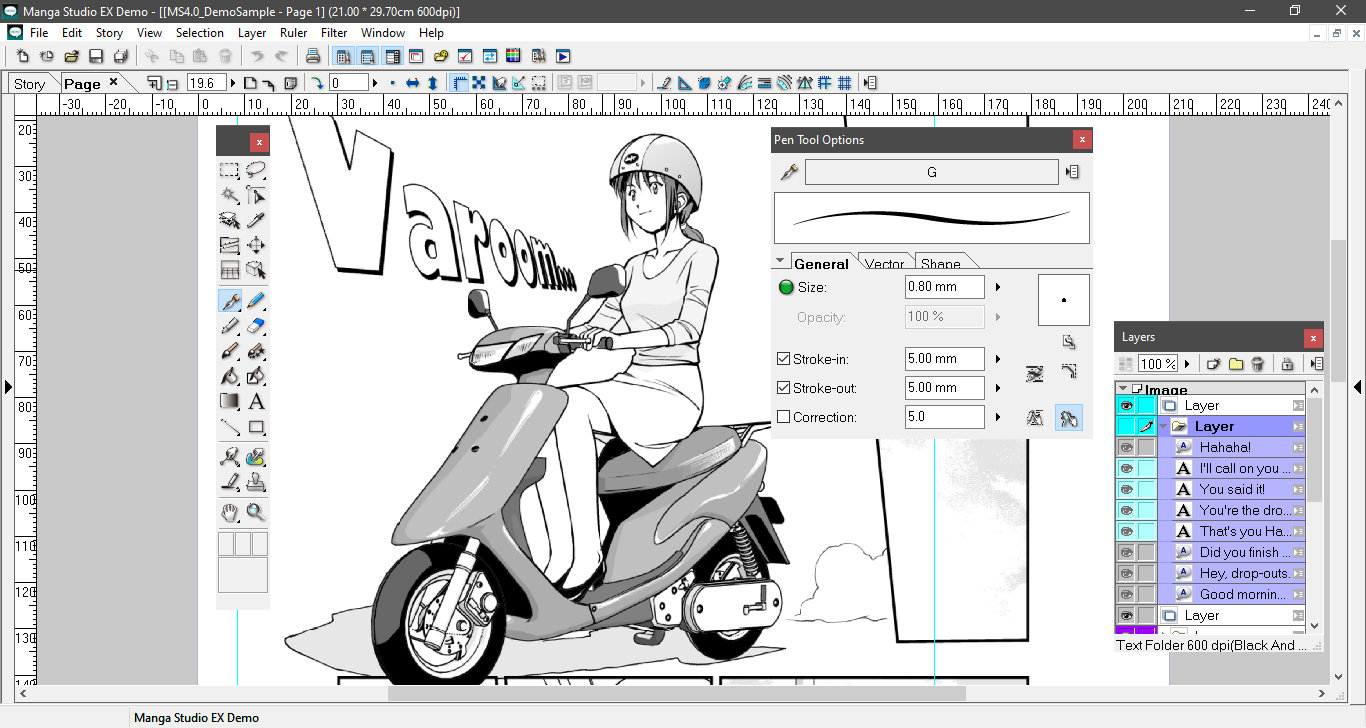The image size is (1366, 728).
Task: Click the horizontal canvas scrollbar
Action: click(x=676, y=692)
